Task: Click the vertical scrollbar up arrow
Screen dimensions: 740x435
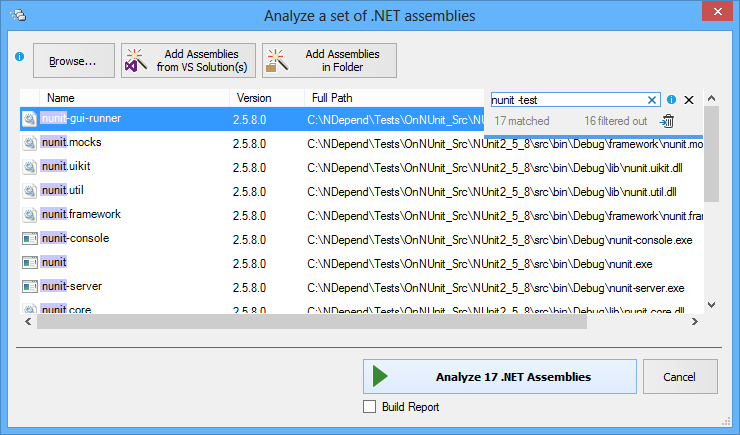Action: pos(712,98)
